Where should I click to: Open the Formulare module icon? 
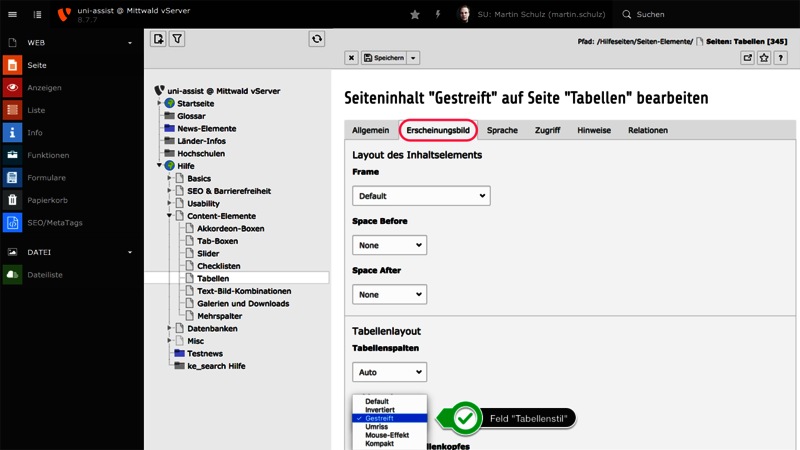click(x=12, y=178)
